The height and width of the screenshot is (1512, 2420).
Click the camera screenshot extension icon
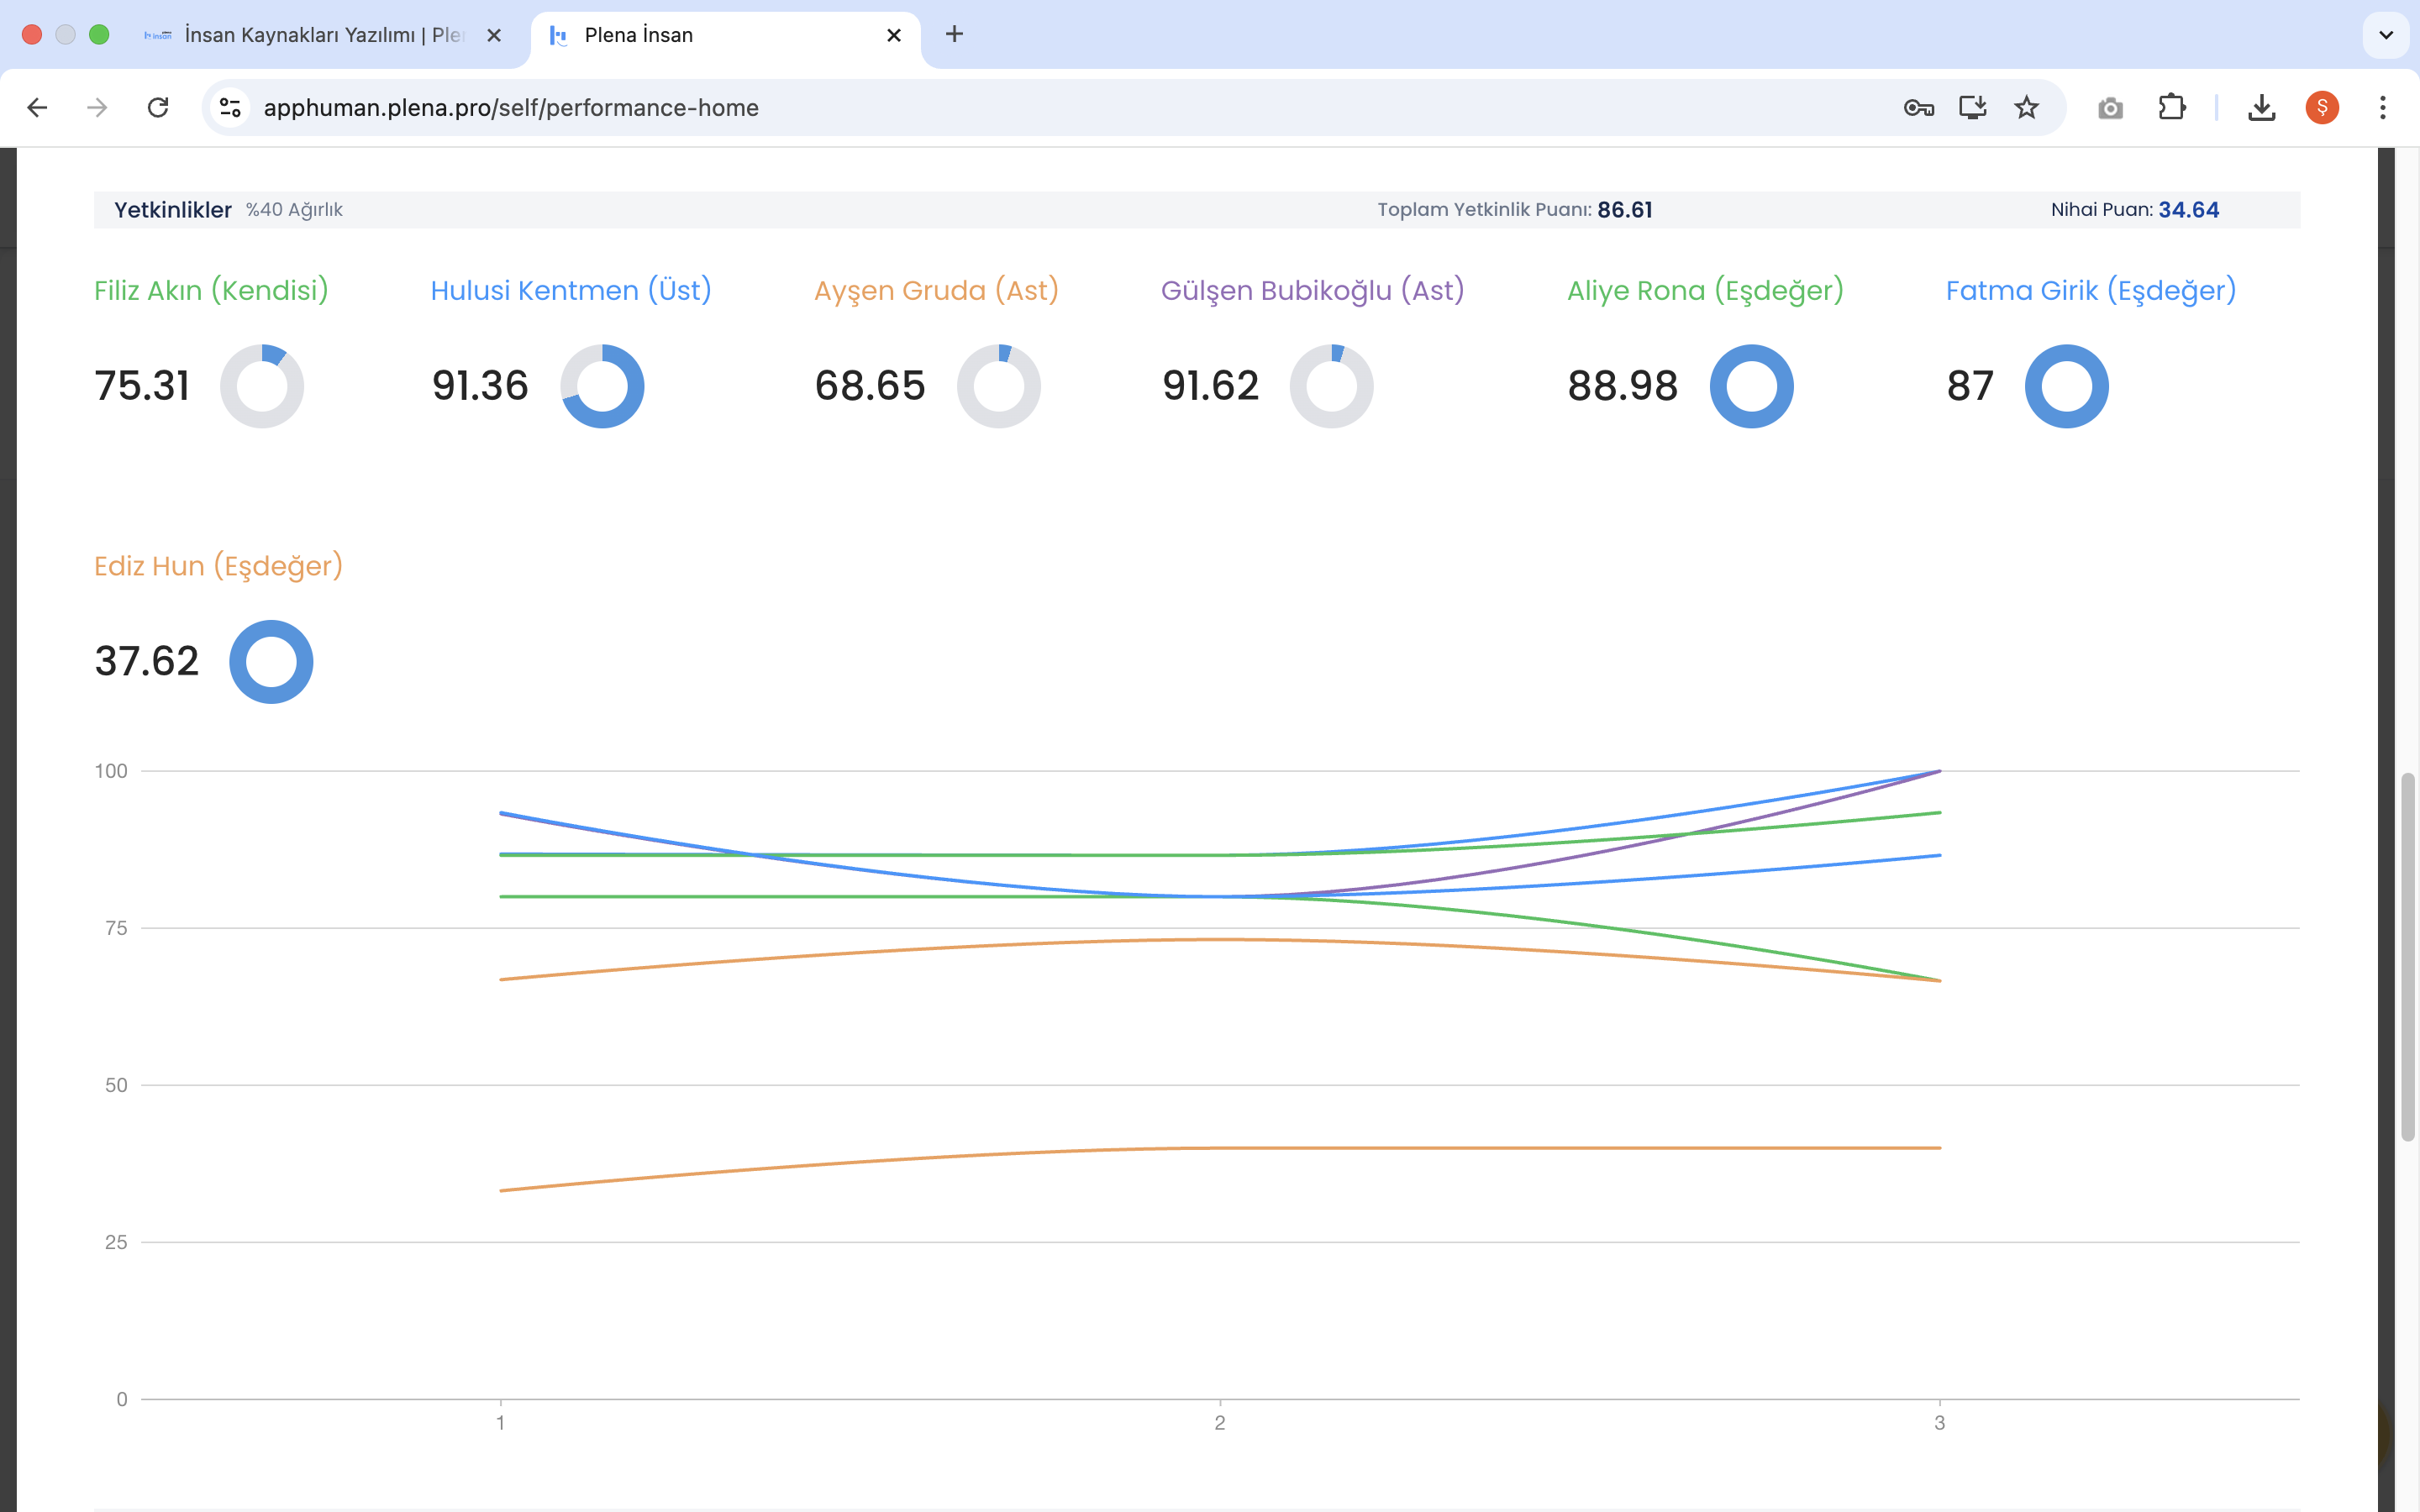tap(2110, 107)
